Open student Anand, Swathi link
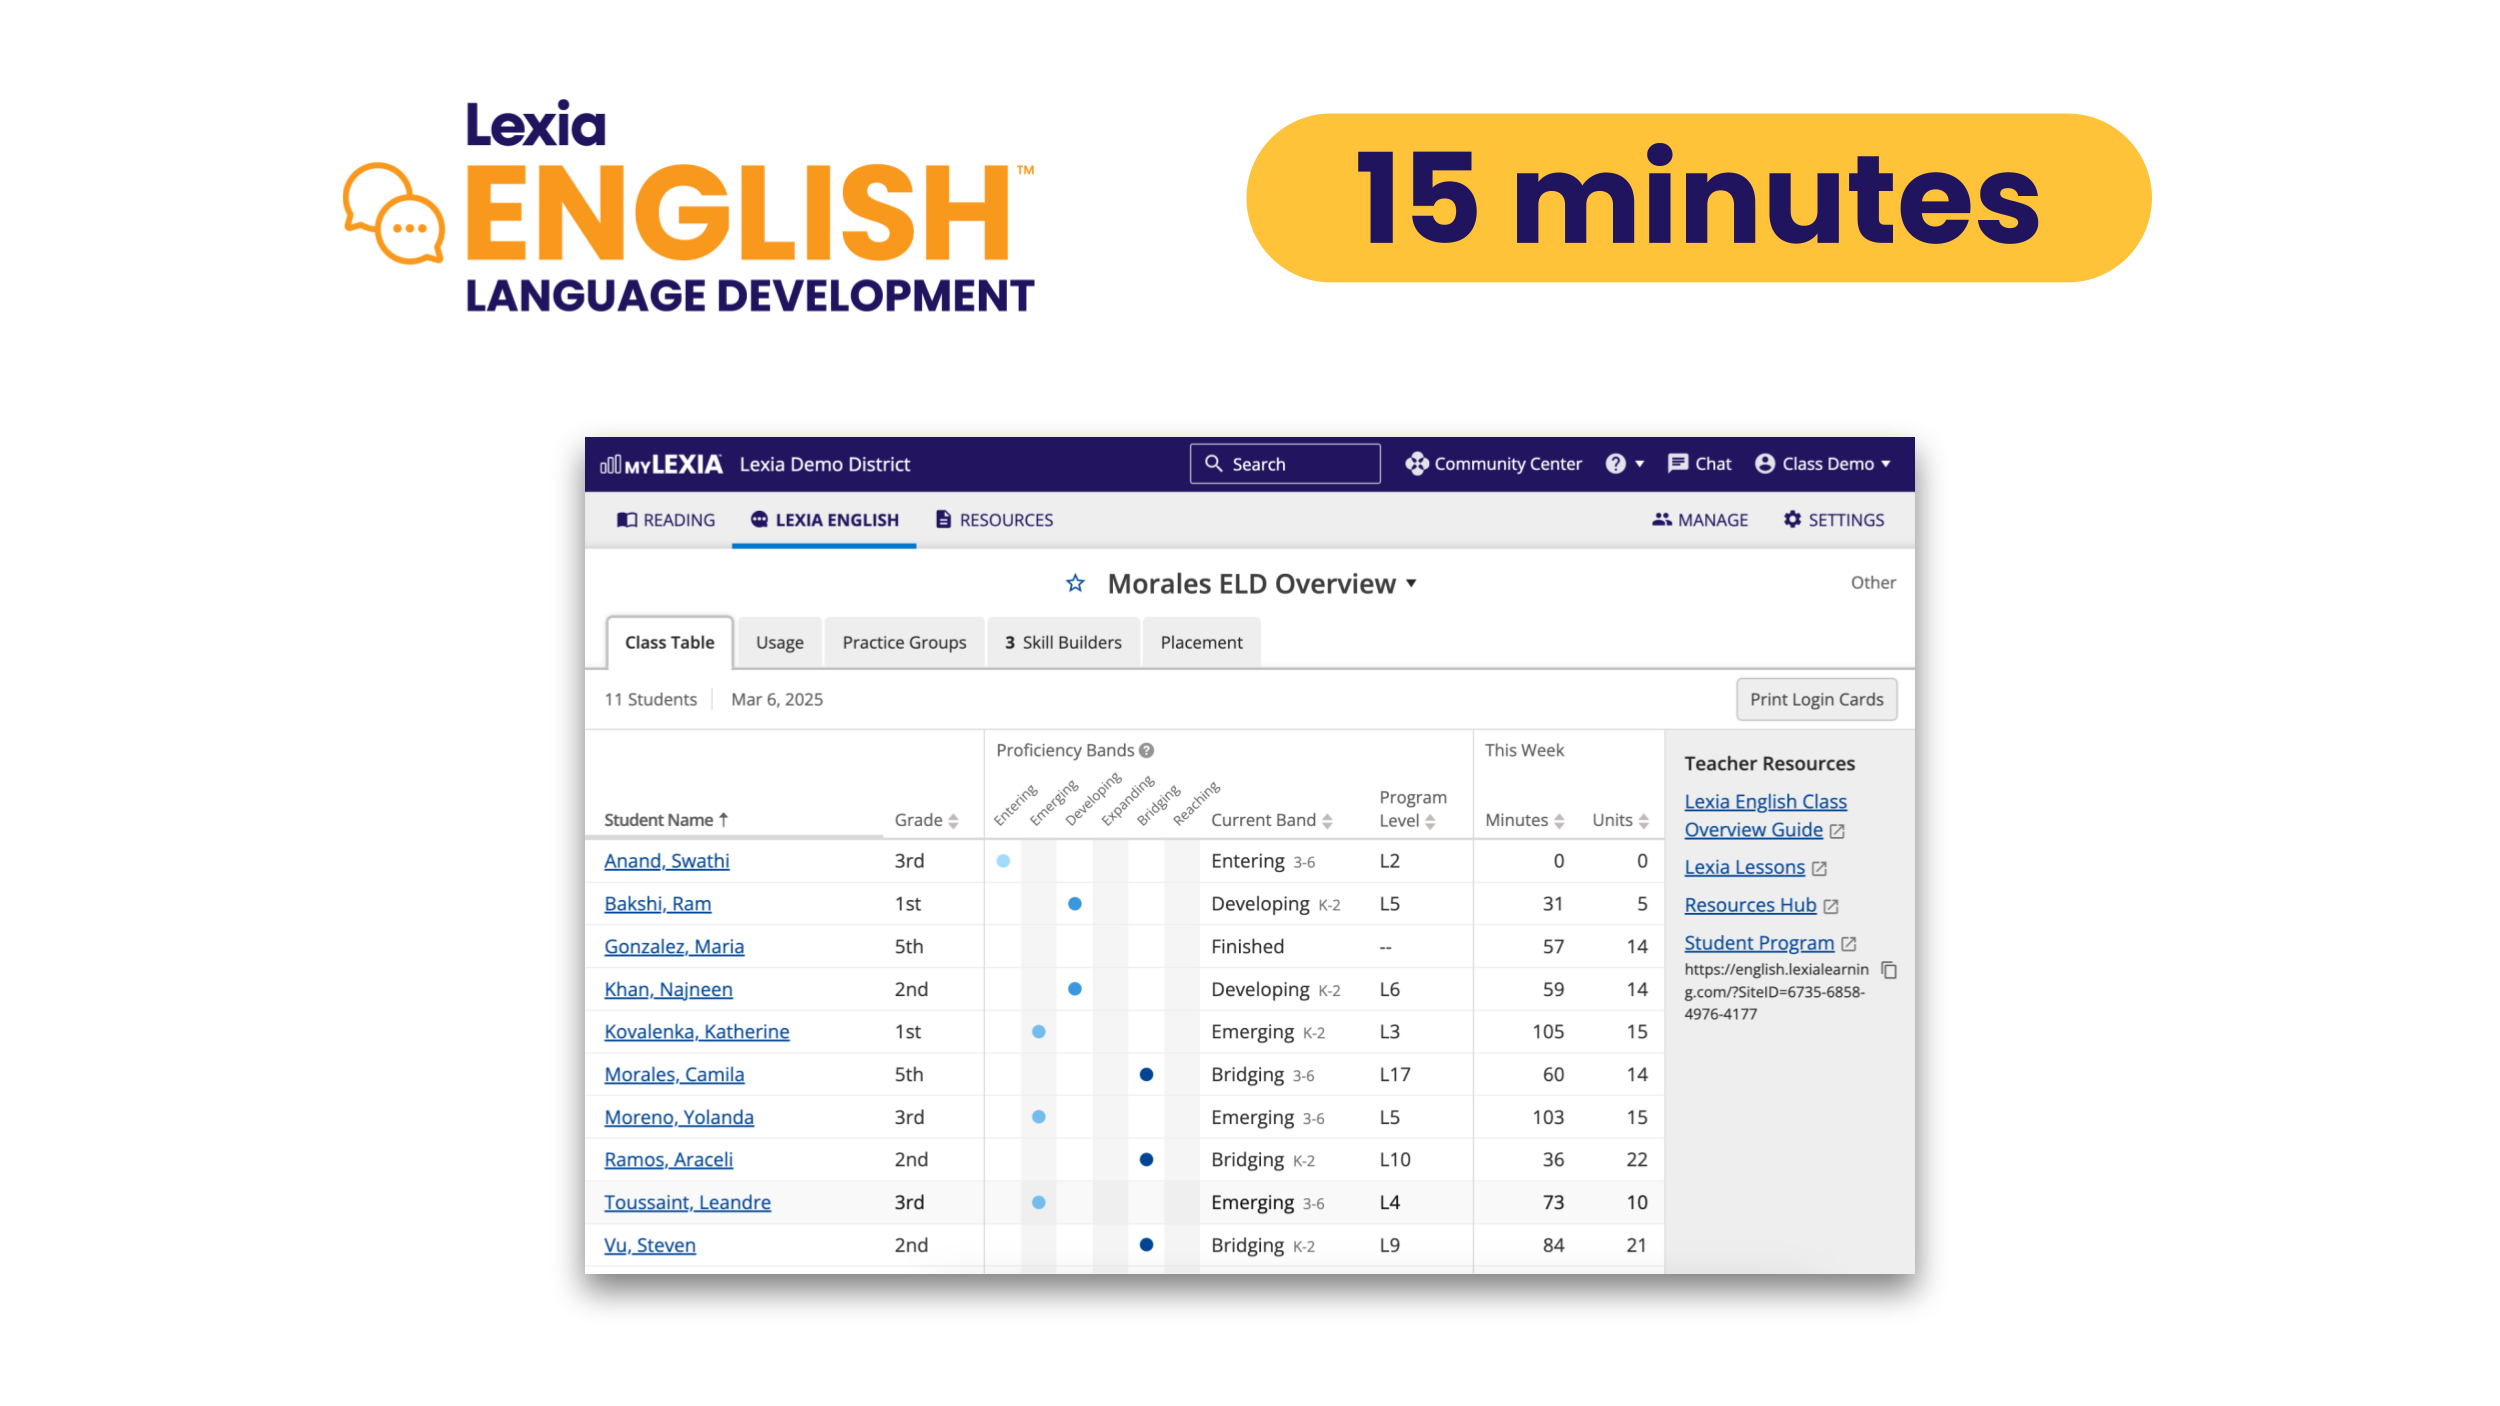Image resolution: width=2500 pixels, height=1406 pixels. 666,861
